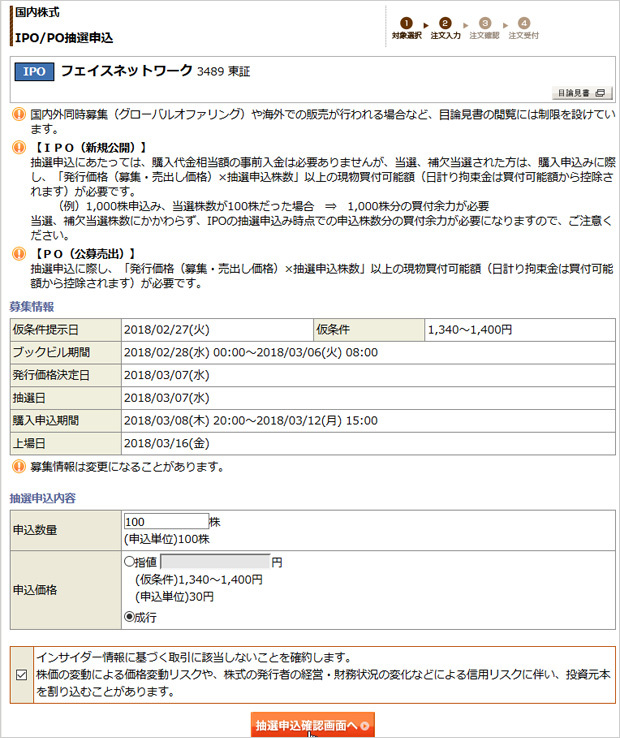Image resolution: width=620 pixels, height=738 pixels.
Task: Click the 仮条件 value 1,340~1,400円 in table
Action: pos(469,329)
